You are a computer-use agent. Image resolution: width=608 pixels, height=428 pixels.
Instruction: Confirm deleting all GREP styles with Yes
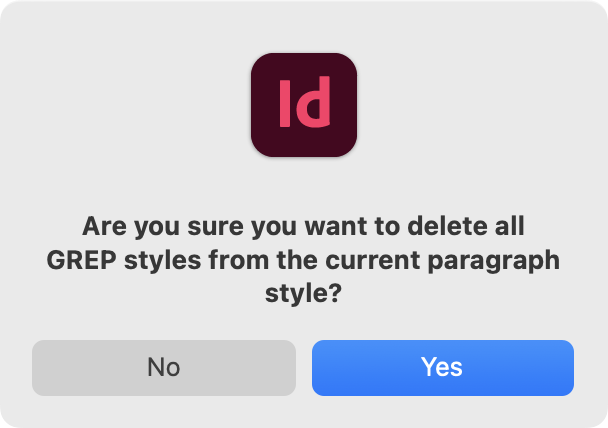click(x=442, y=367)
